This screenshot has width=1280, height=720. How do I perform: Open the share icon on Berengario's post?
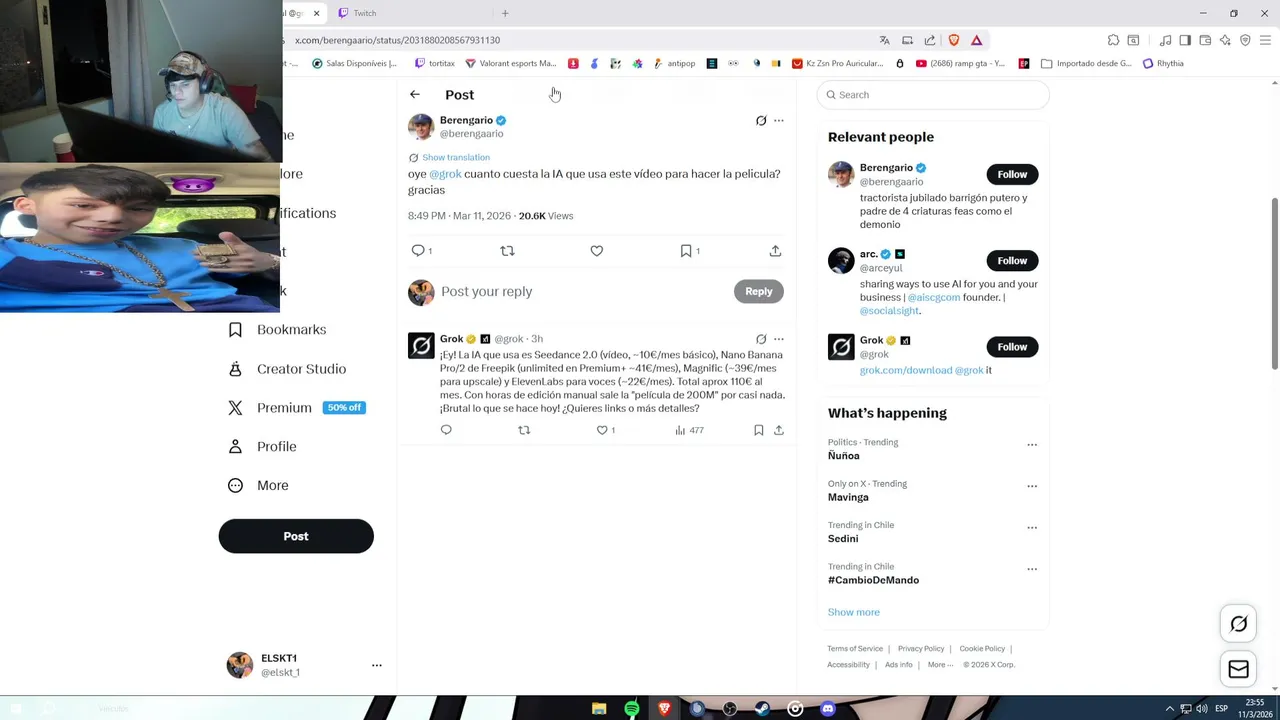click(775, 251)
